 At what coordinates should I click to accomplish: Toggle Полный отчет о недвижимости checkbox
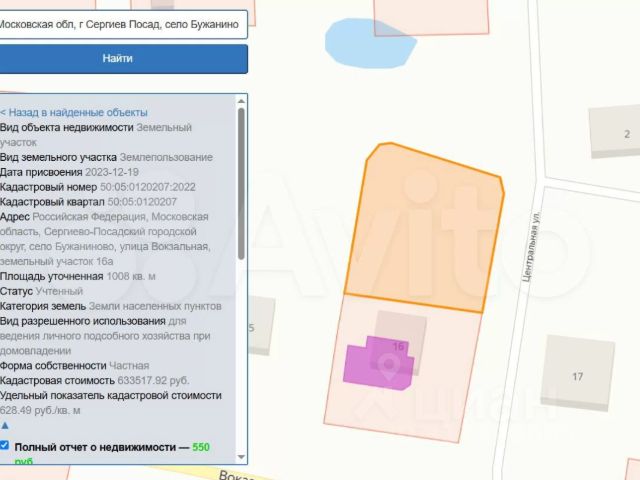pos(4,445)
